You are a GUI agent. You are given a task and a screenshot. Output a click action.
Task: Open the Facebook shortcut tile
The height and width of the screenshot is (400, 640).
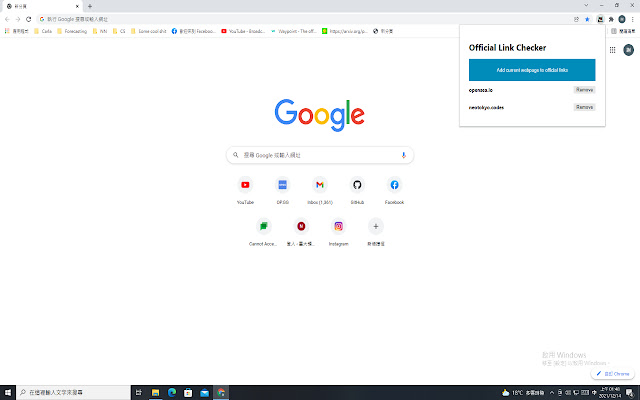pos(394,190)
